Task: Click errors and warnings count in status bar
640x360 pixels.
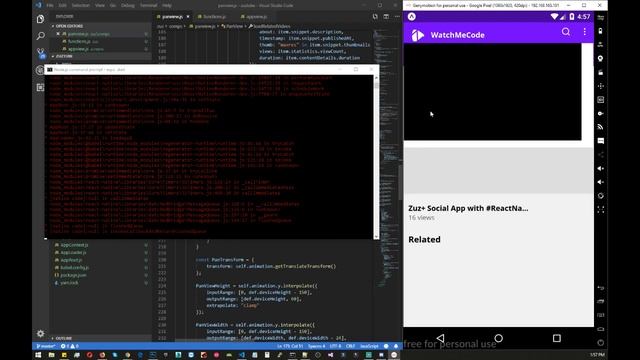Action: 69,346
